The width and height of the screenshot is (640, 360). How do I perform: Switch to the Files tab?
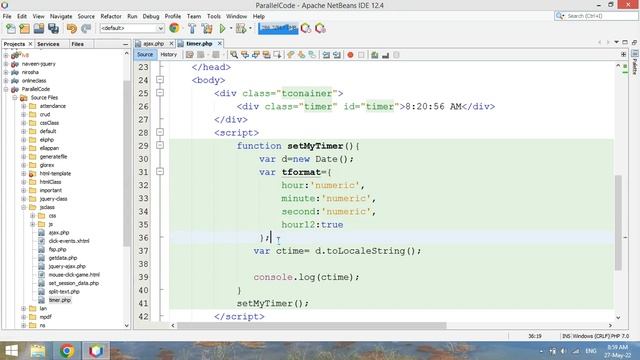tap(78, 44)
